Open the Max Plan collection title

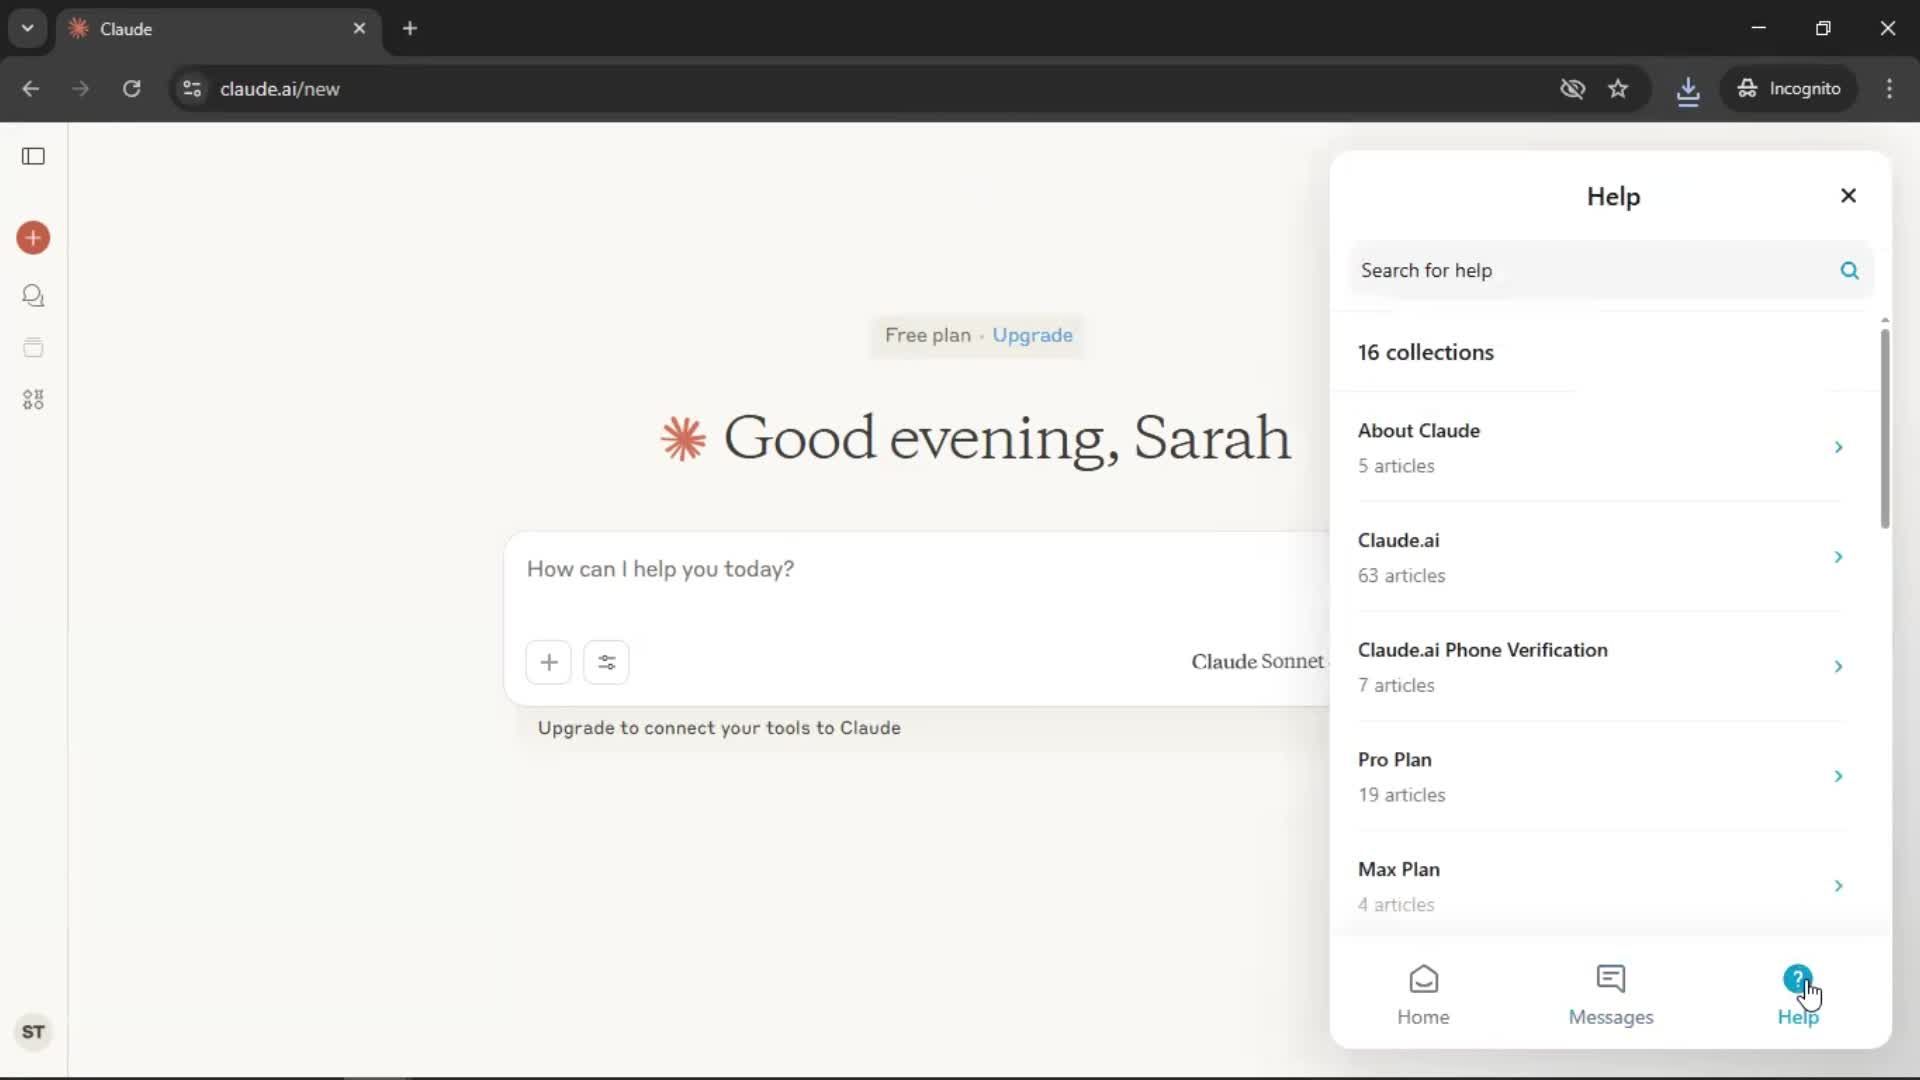1398,869
